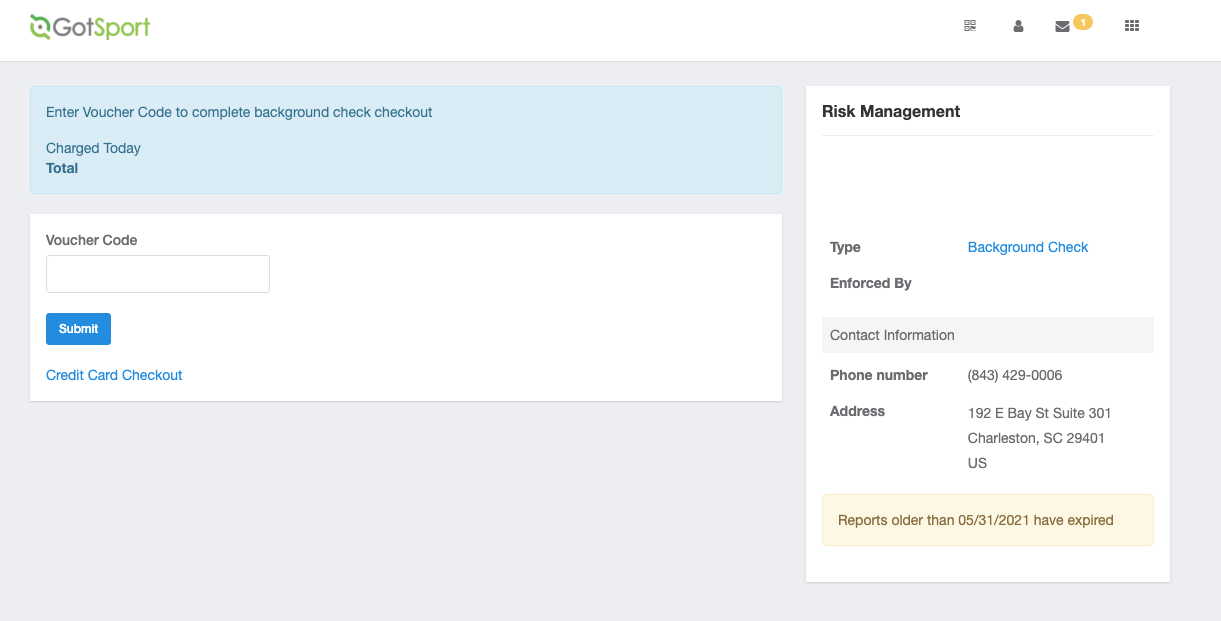Click the yellow unread message badge

(1082, 21)
